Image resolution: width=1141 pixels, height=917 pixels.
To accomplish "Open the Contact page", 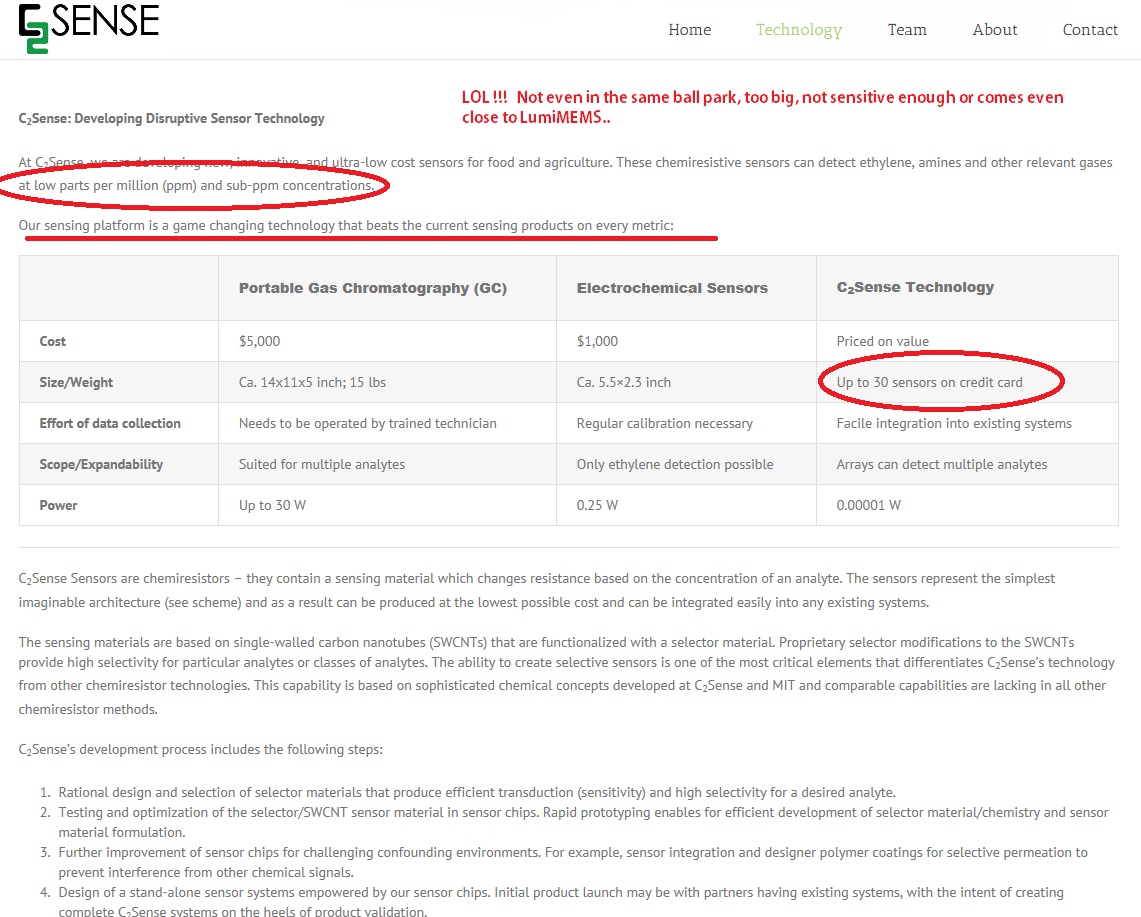I will point(1089,30).
